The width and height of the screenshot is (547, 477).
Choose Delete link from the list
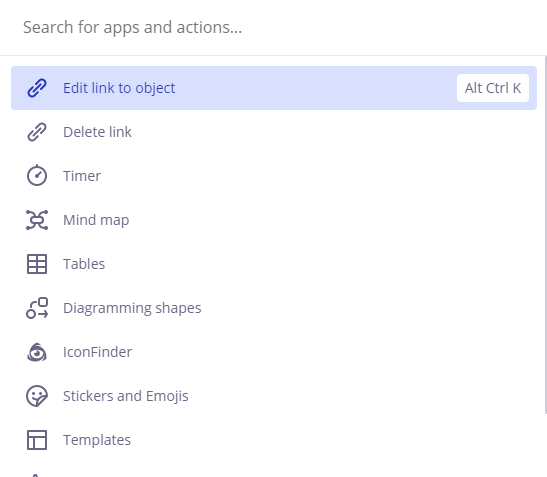(274, 132)
